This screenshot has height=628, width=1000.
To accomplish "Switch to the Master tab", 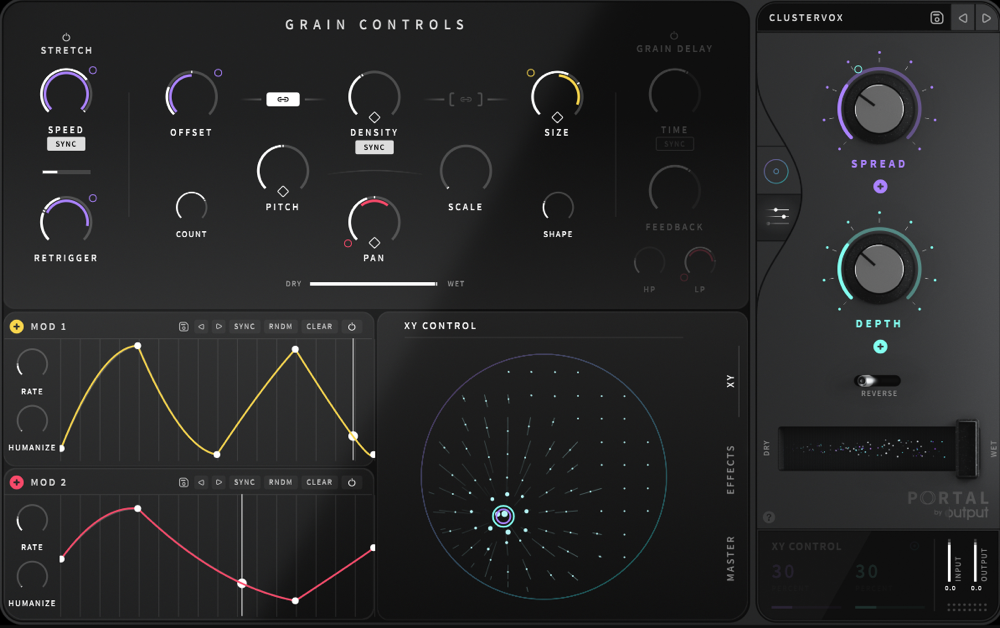I will [x=730, y=559].
